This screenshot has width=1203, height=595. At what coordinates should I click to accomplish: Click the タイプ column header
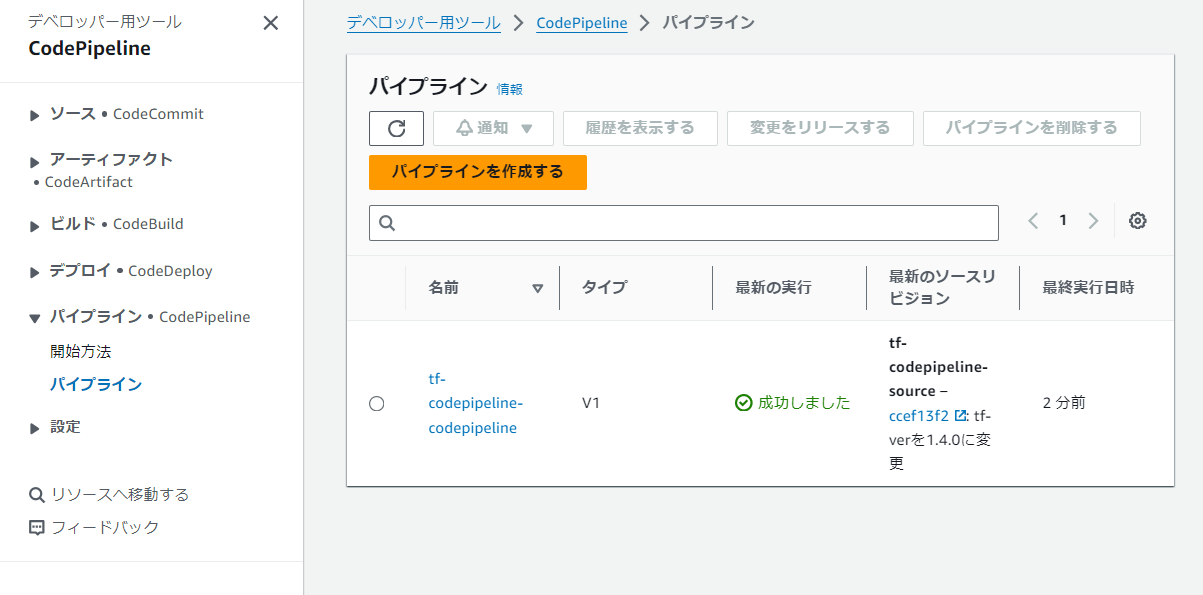pyautogui.click(x=605, y=288)
